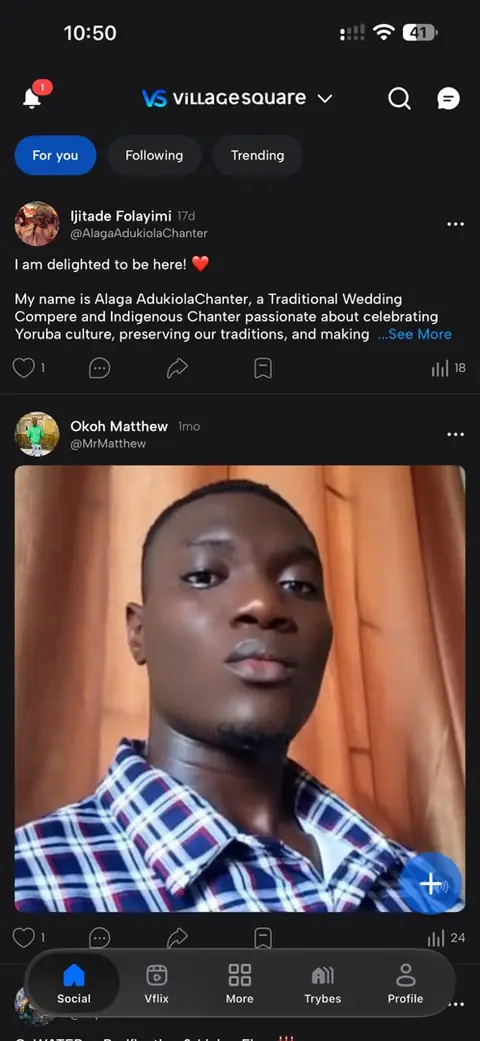Open options menu on Okoh Matthew's post
The height and width of the screenshot is (1041, 480).
[x=455, y=434]
